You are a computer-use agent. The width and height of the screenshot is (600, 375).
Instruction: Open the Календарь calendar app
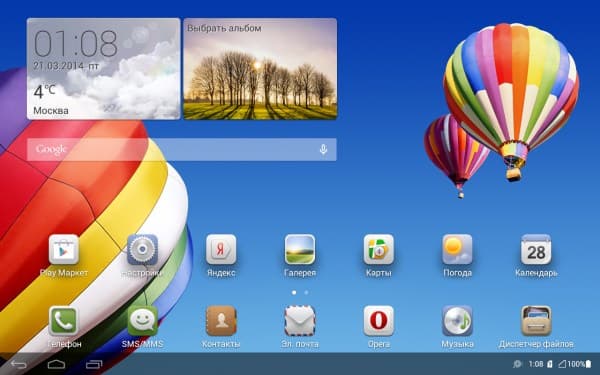(x=536, y=249)
